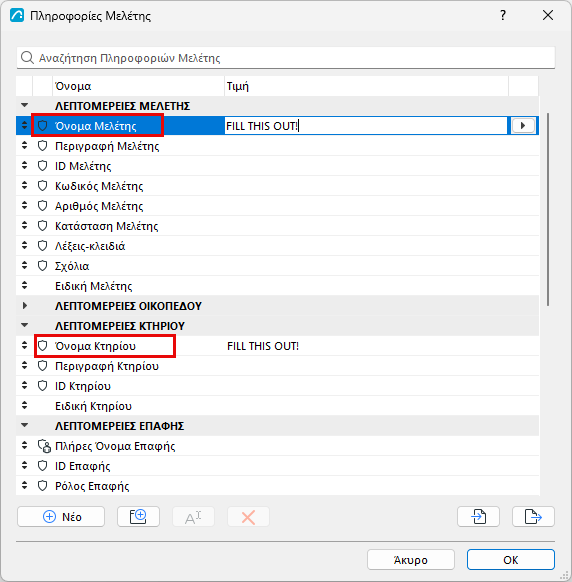Click the Όνομα Μελέτης value edit field
572x582 pixels.
point(366,126)
